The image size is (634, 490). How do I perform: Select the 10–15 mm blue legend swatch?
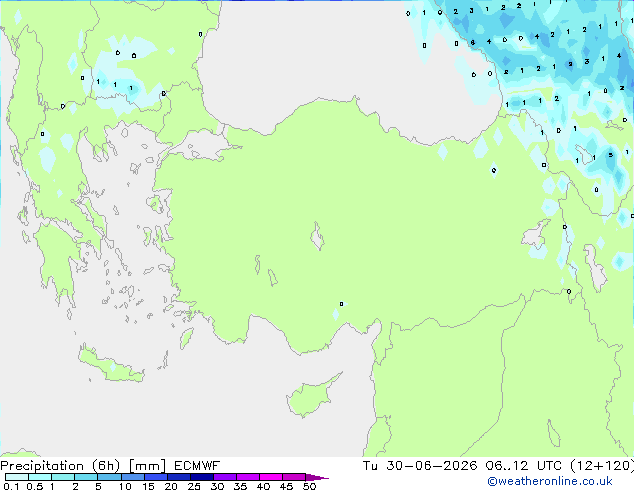[x=132, y=477]
